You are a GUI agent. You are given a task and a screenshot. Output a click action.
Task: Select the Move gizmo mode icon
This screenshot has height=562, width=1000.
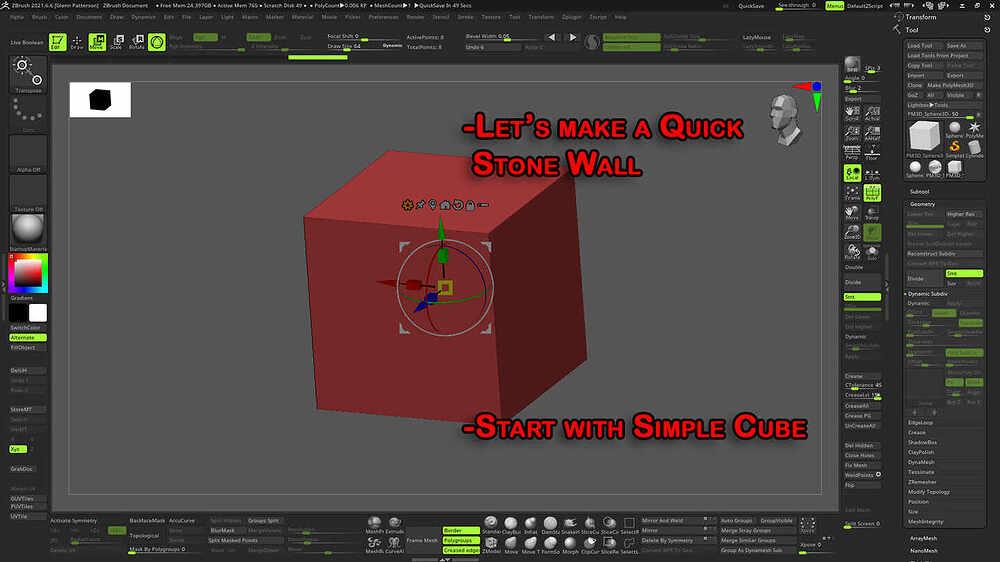(97, 42)
